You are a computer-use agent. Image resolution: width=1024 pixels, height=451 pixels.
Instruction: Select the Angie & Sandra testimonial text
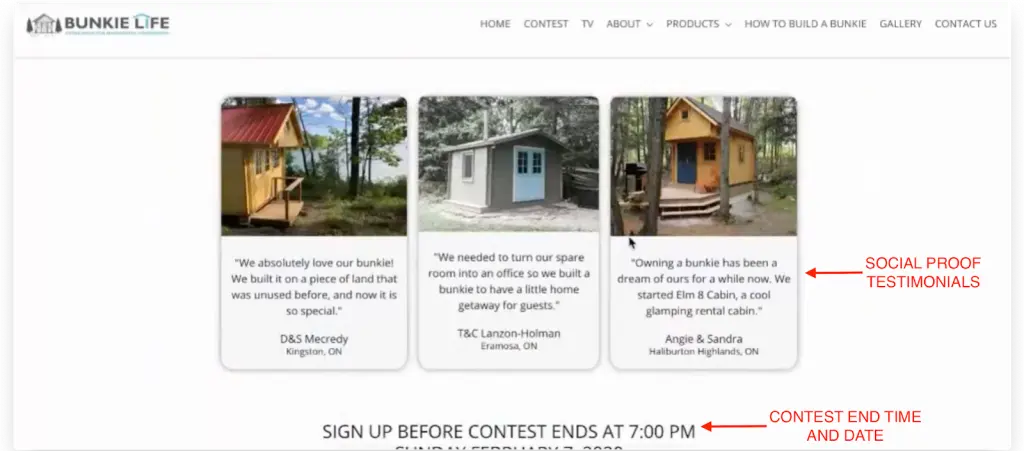tap(703, 287)
